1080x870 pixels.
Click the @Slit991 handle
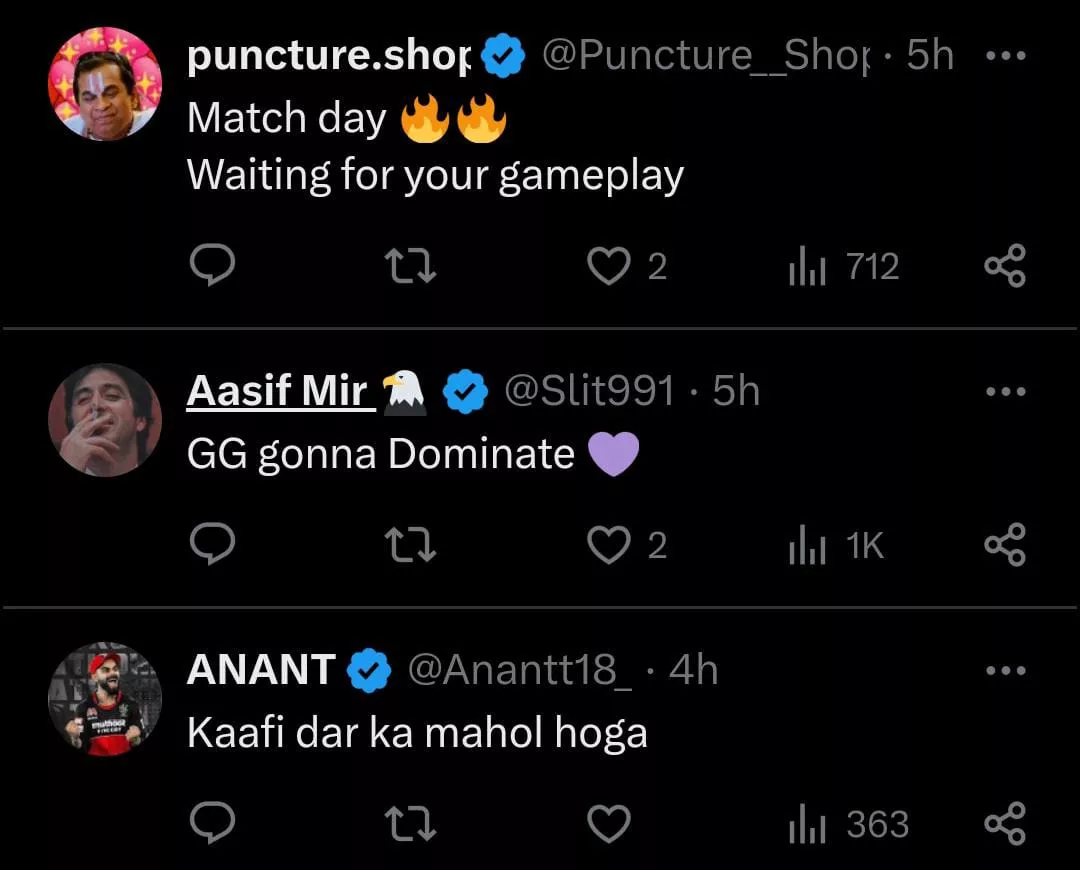click(x=588, y=391)
